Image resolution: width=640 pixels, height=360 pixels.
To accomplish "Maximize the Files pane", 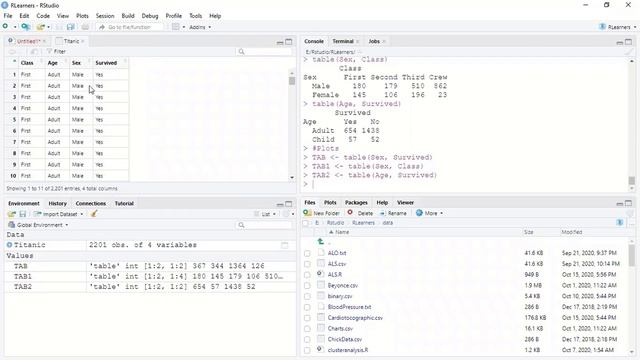I will pyautogui.click(x=629, y=203).
